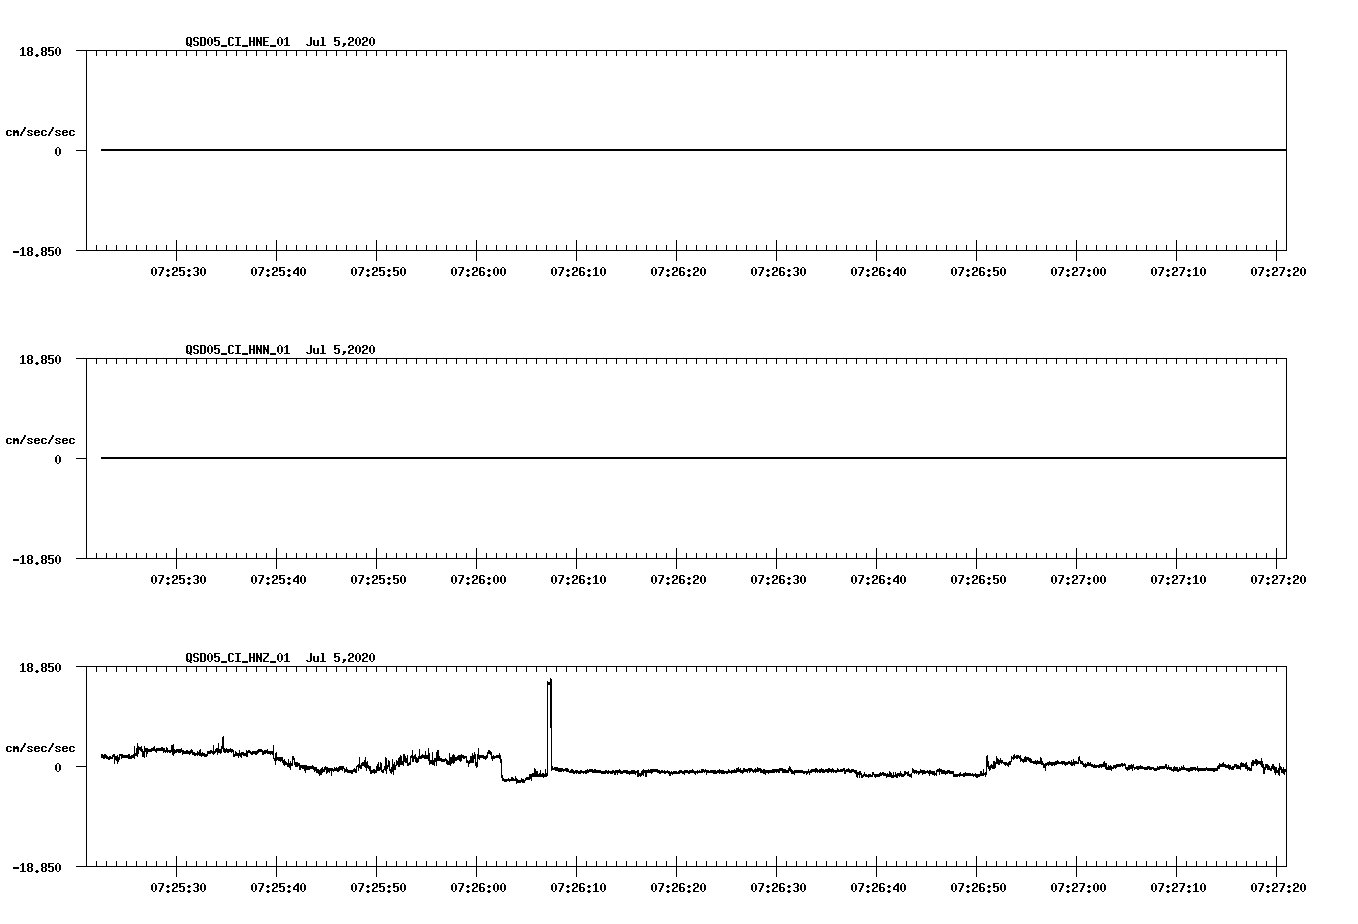Click the 07:26:20 time label on HNE plot

point(678,271)
